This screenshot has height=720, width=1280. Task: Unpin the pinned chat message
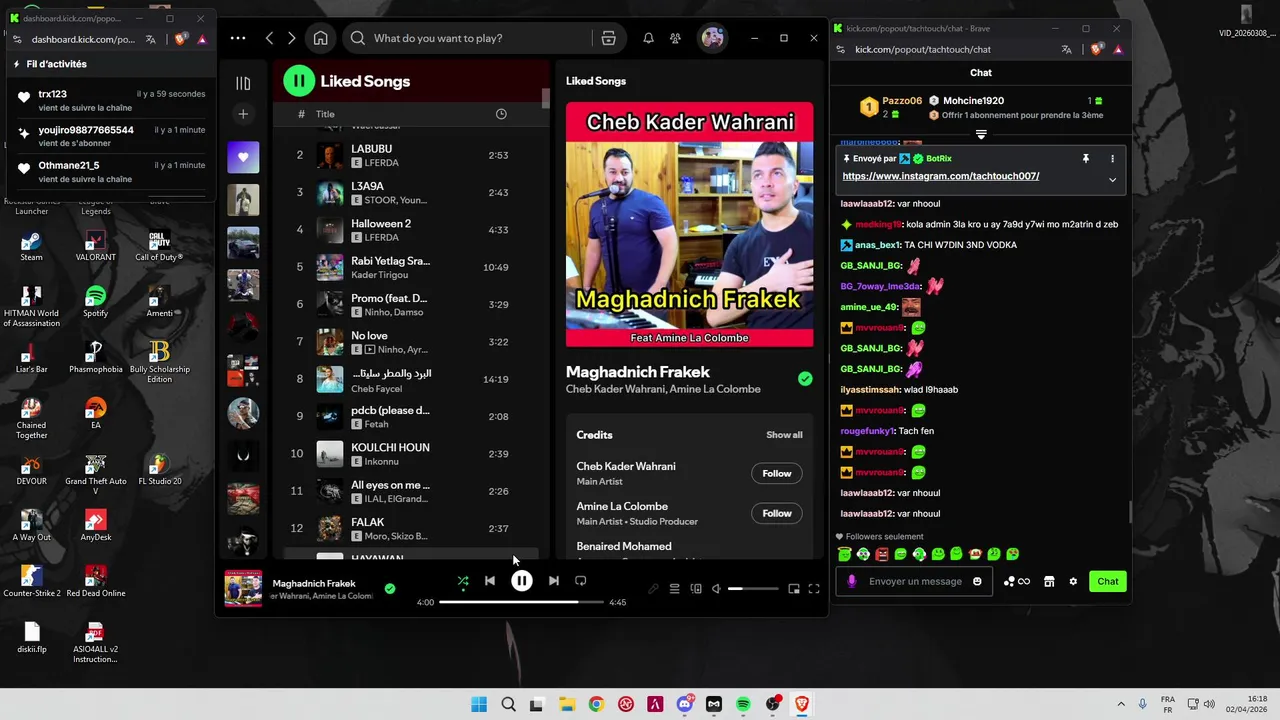(x=1085, y=158)
